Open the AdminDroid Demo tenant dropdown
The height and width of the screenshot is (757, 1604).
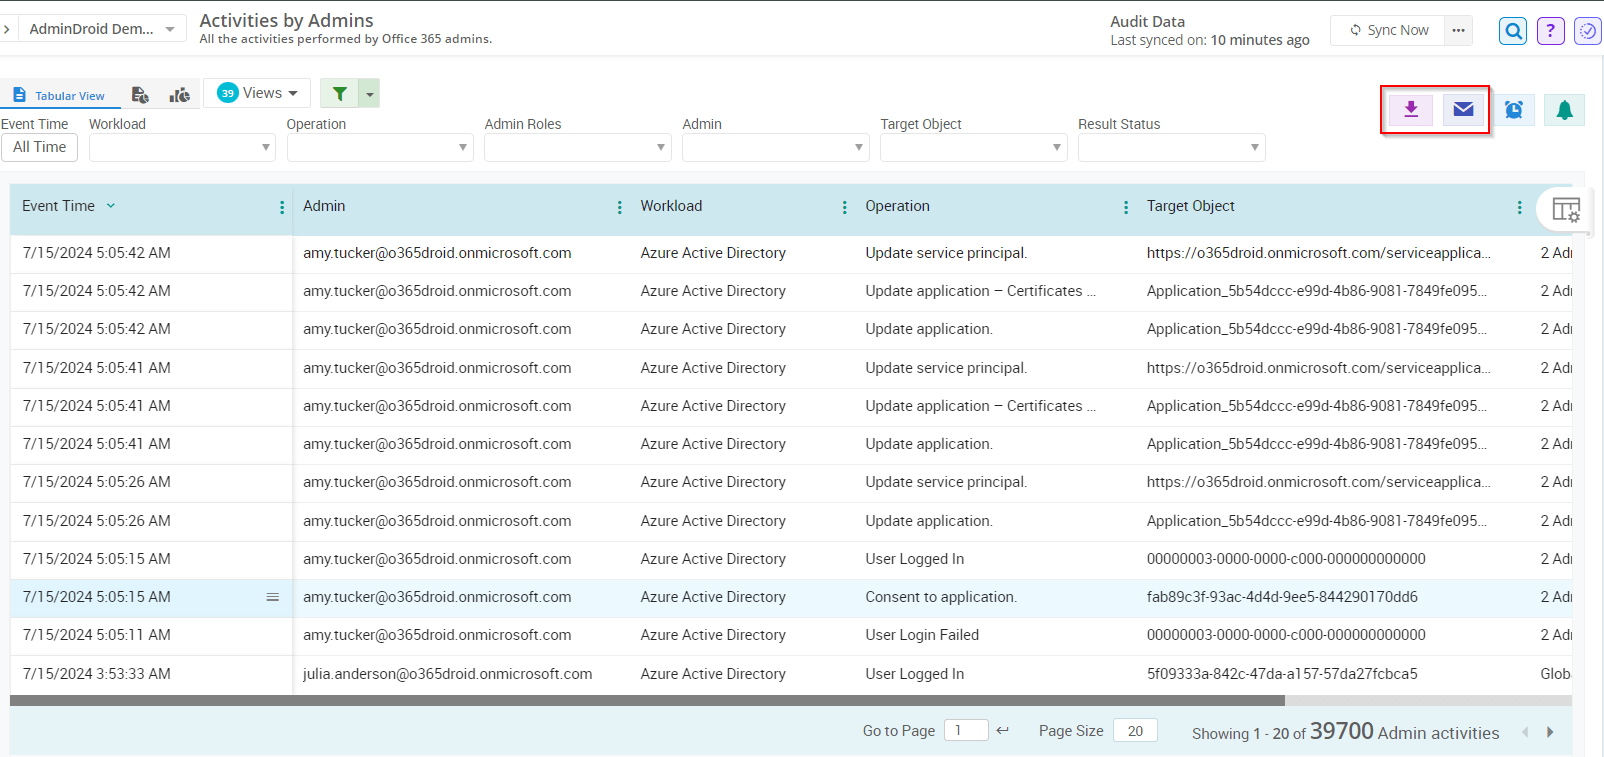click(101, 29)
